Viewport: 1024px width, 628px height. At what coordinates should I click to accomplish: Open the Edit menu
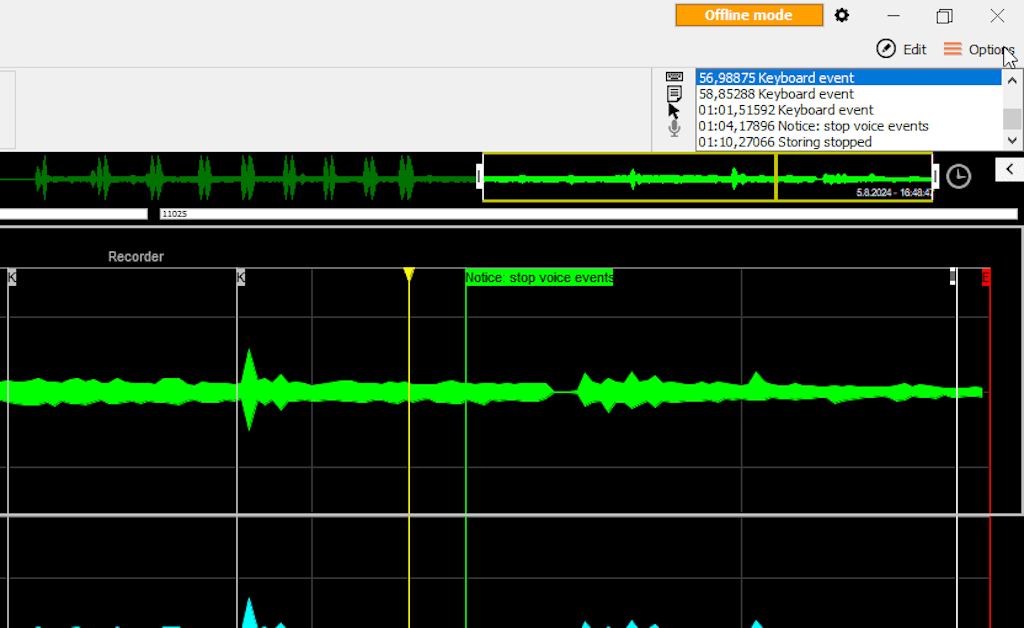click(901, 49)
